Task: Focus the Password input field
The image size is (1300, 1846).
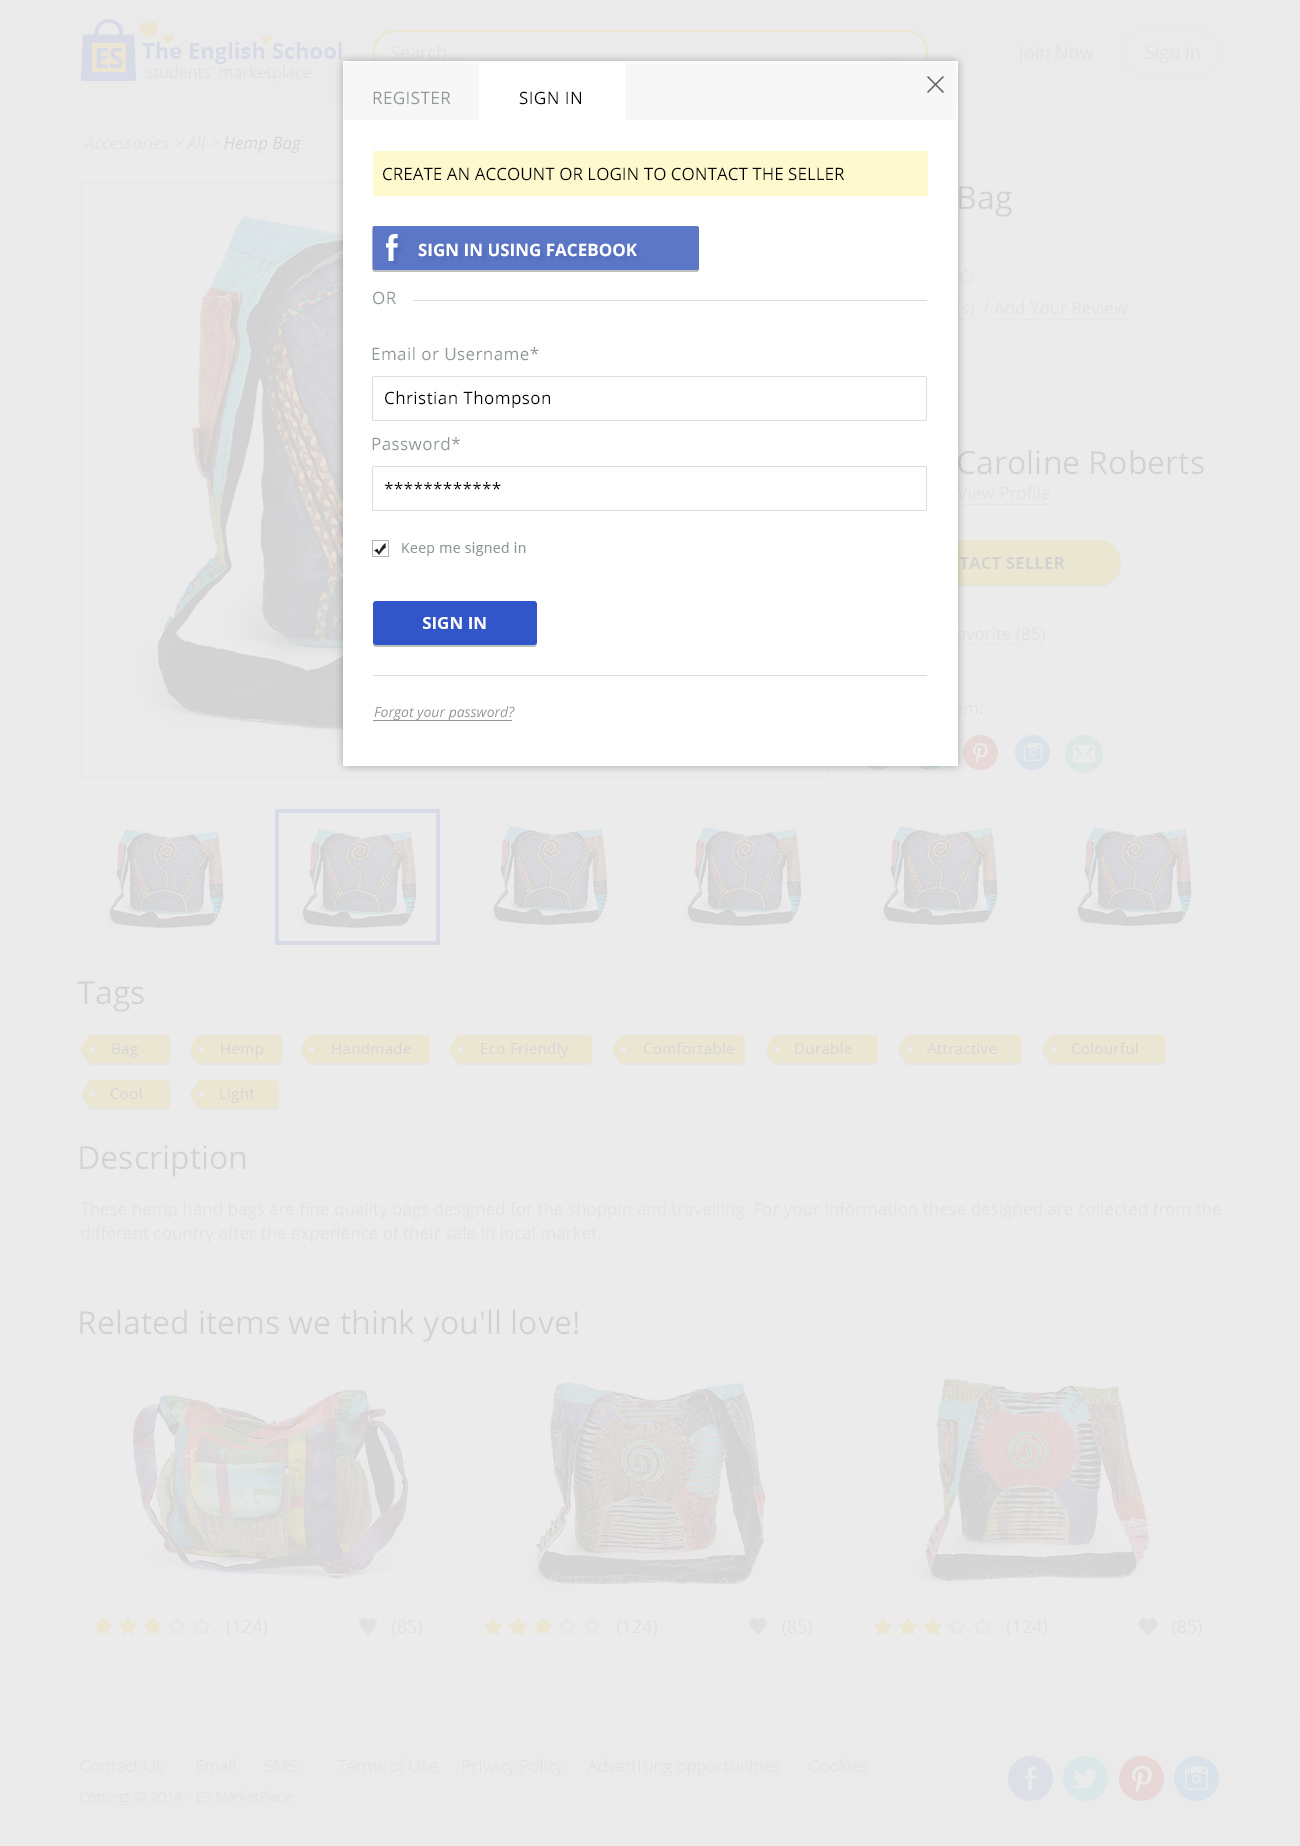Action: click(649, 488)
